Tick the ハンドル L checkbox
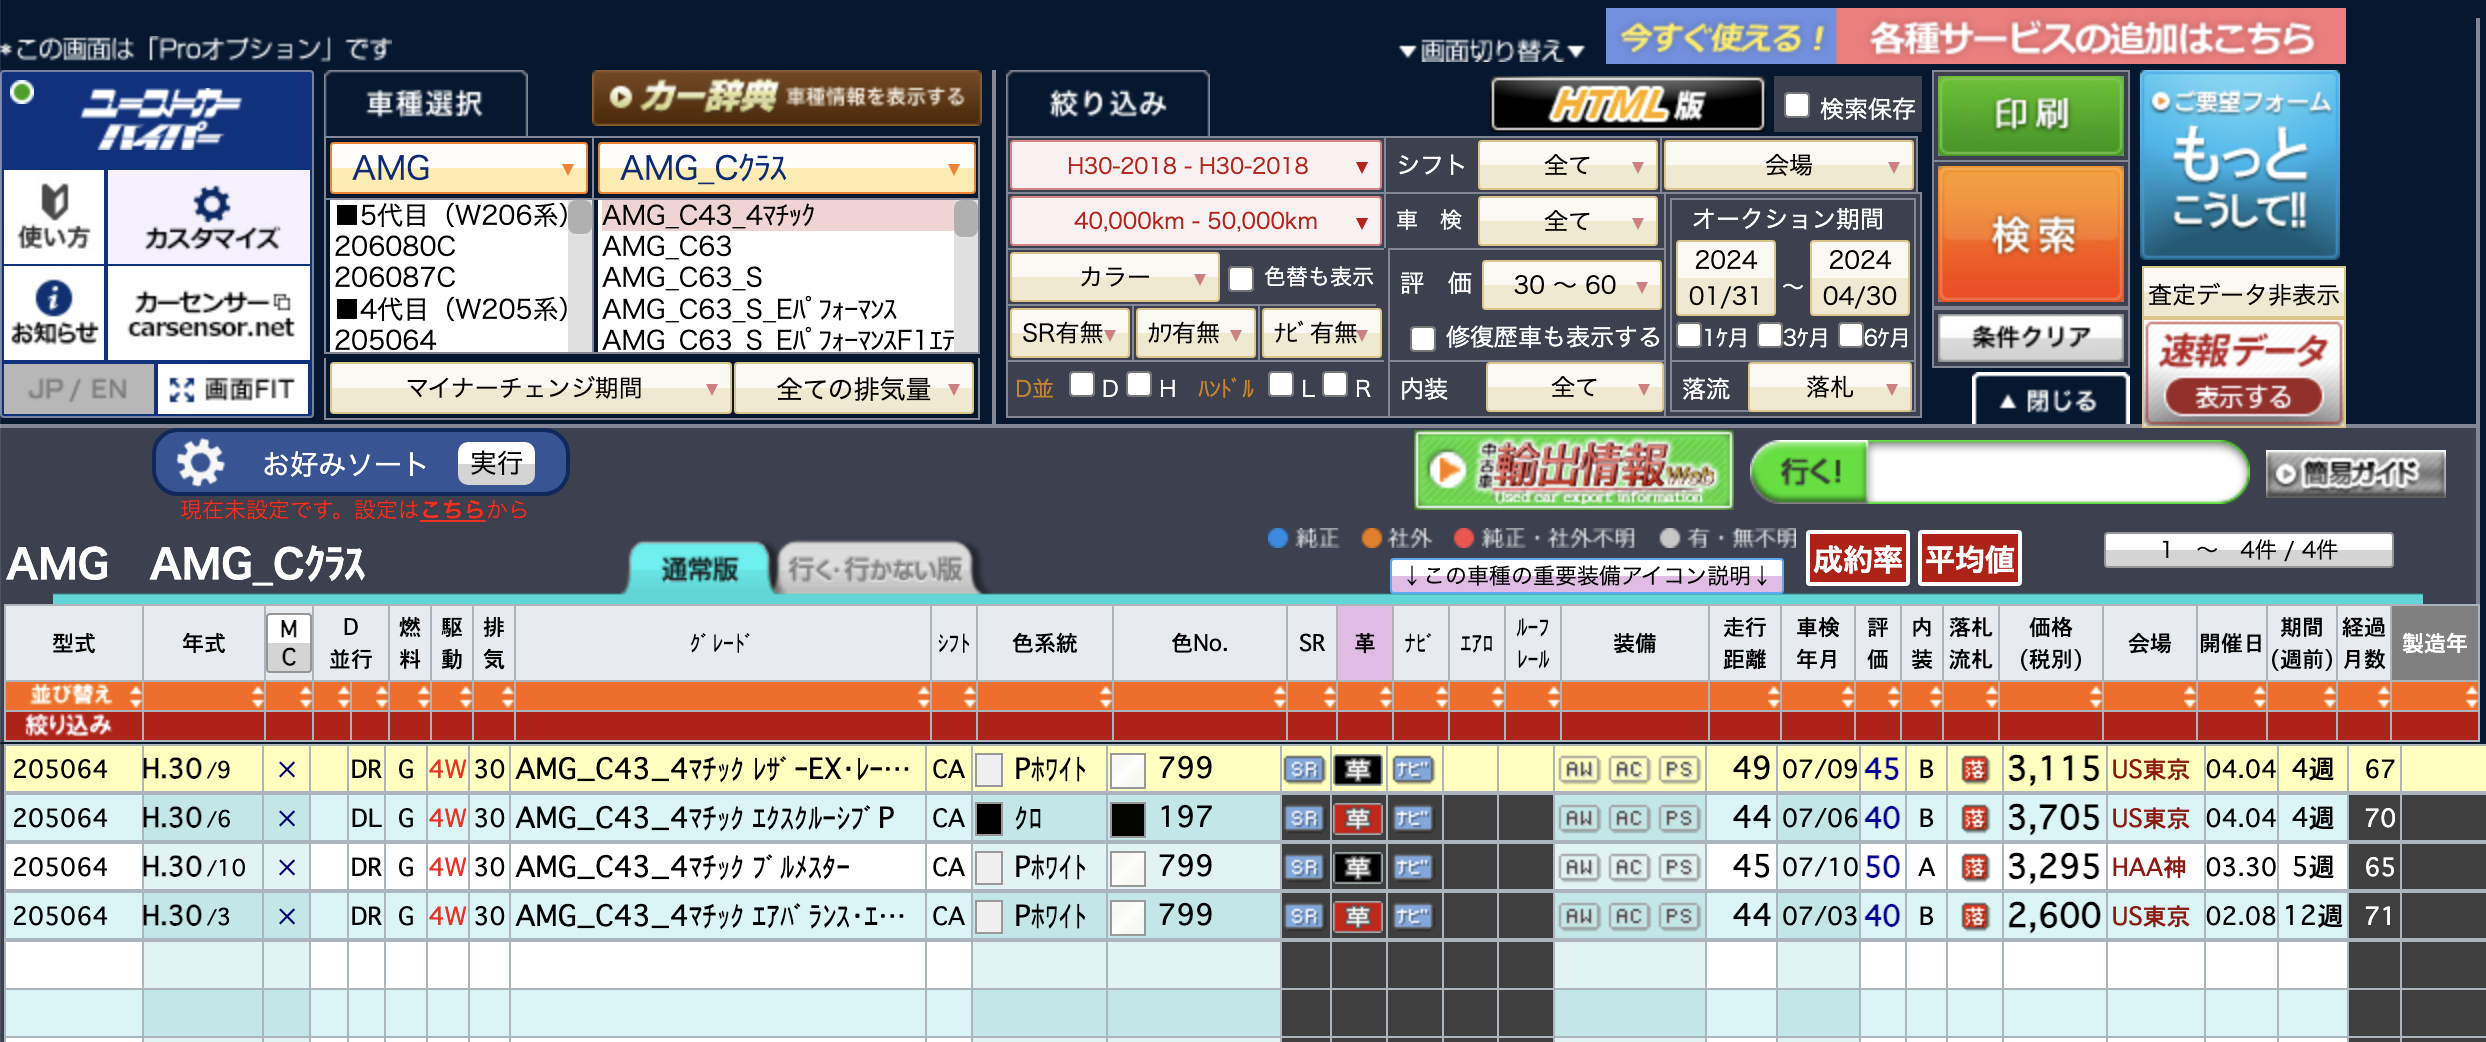Viewport: 2486px width, 1042px height. click(1281, 385)
